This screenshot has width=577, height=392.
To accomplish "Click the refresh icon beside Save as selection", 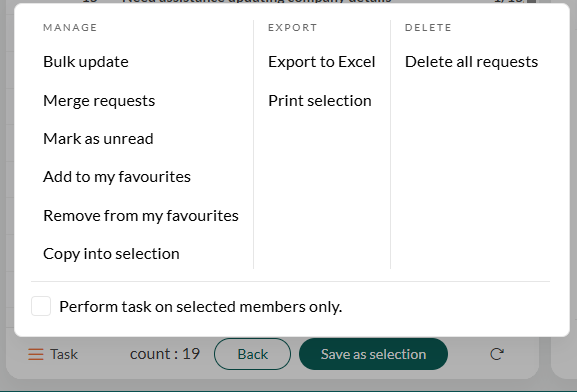I will pos(497,354).
